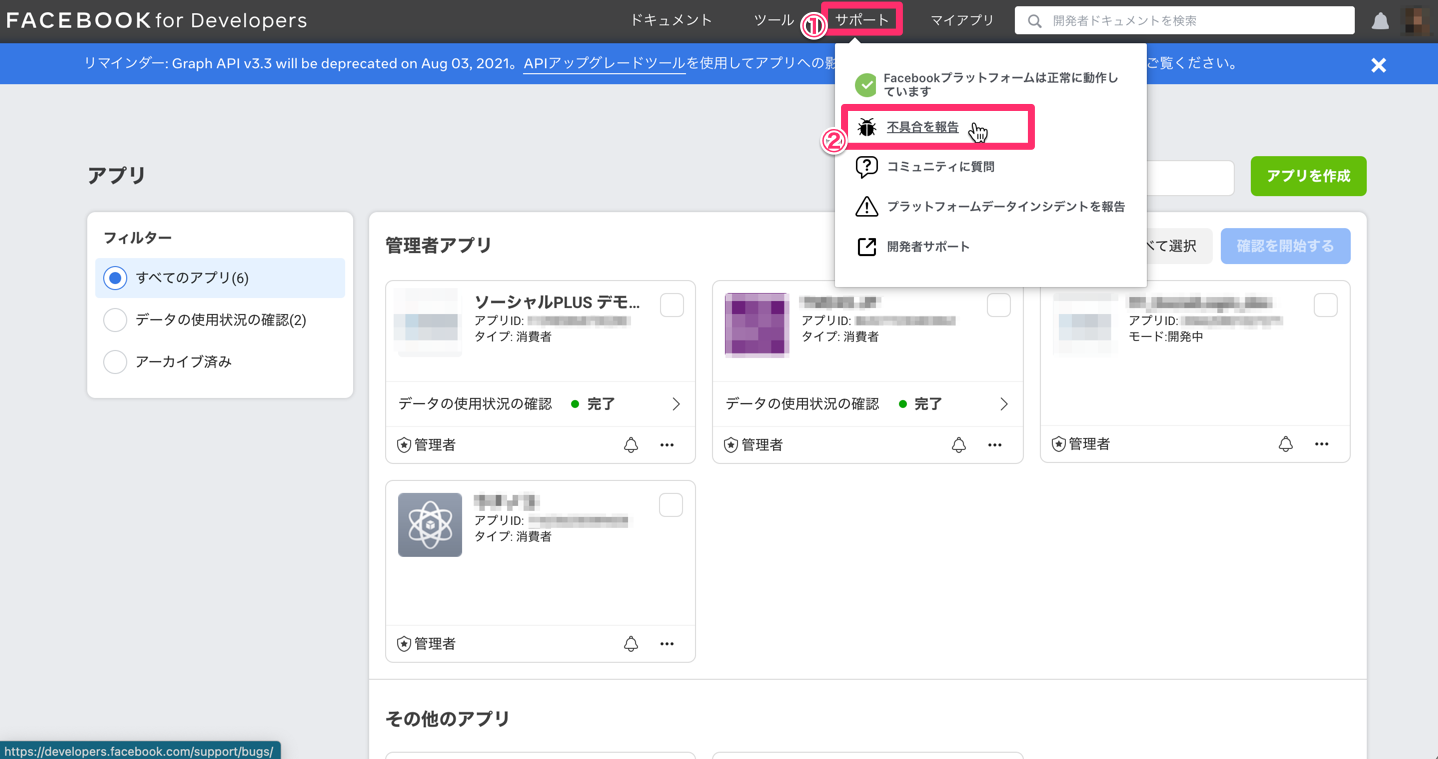Select すべてのアプリ(6) filter radio
Screen dimensions: 1438x759
click(115, 278)
